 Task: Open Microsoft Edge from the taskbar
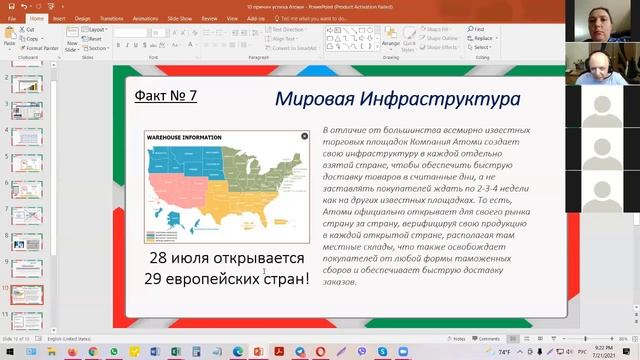(x=238, y=351)
